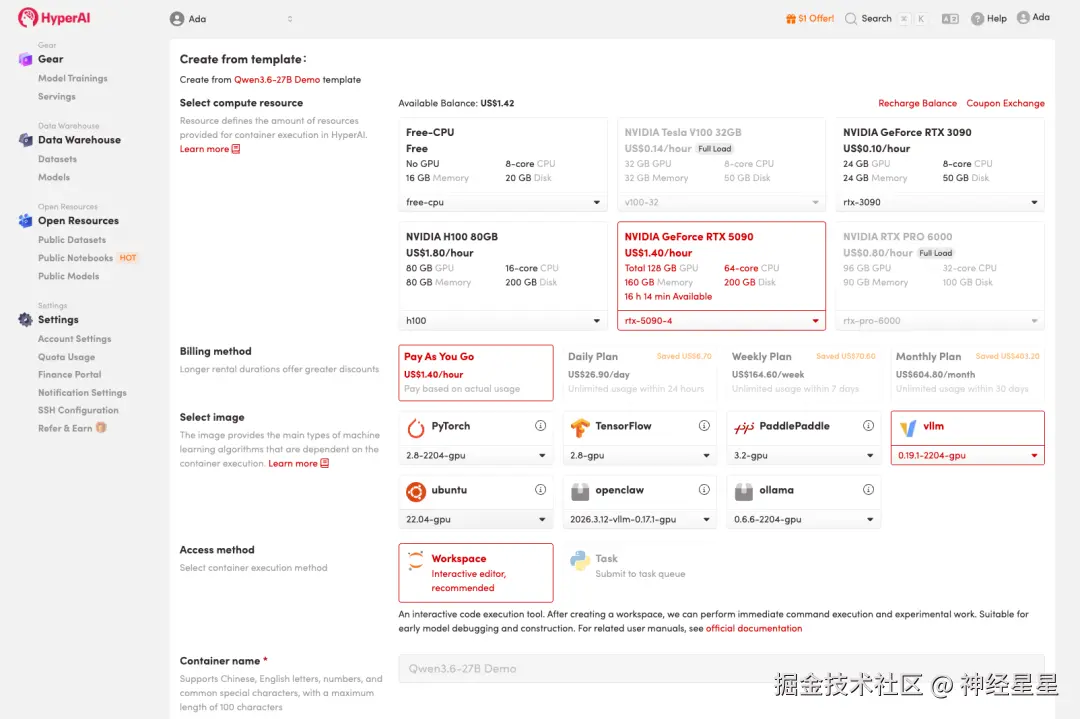1080x719 pixels.
Task: Click the Settings cog icon in sidebar
Action: click(25, 320)
